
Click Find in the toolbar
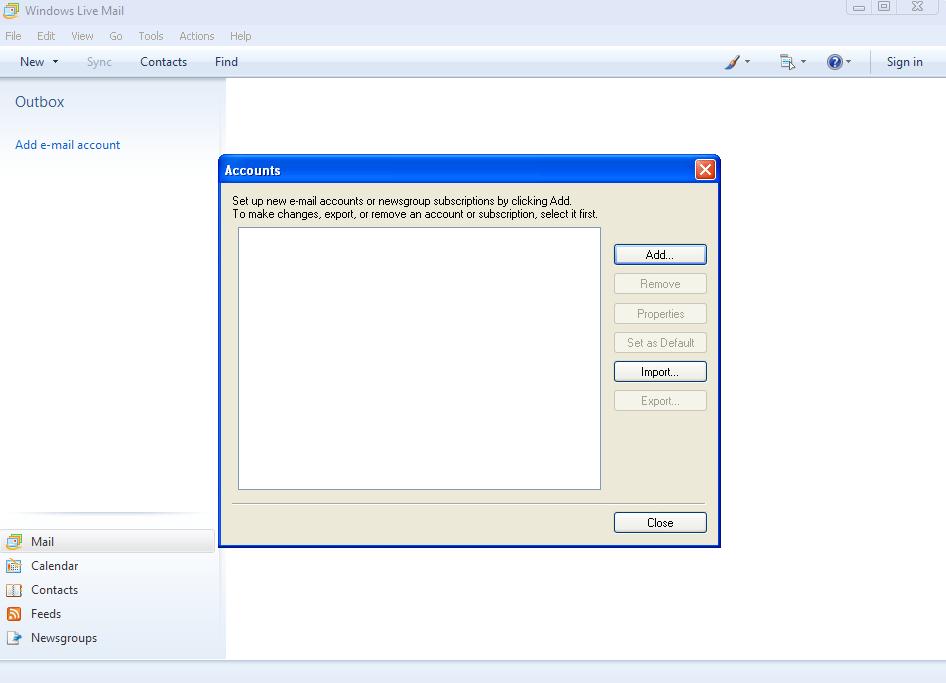226,62
